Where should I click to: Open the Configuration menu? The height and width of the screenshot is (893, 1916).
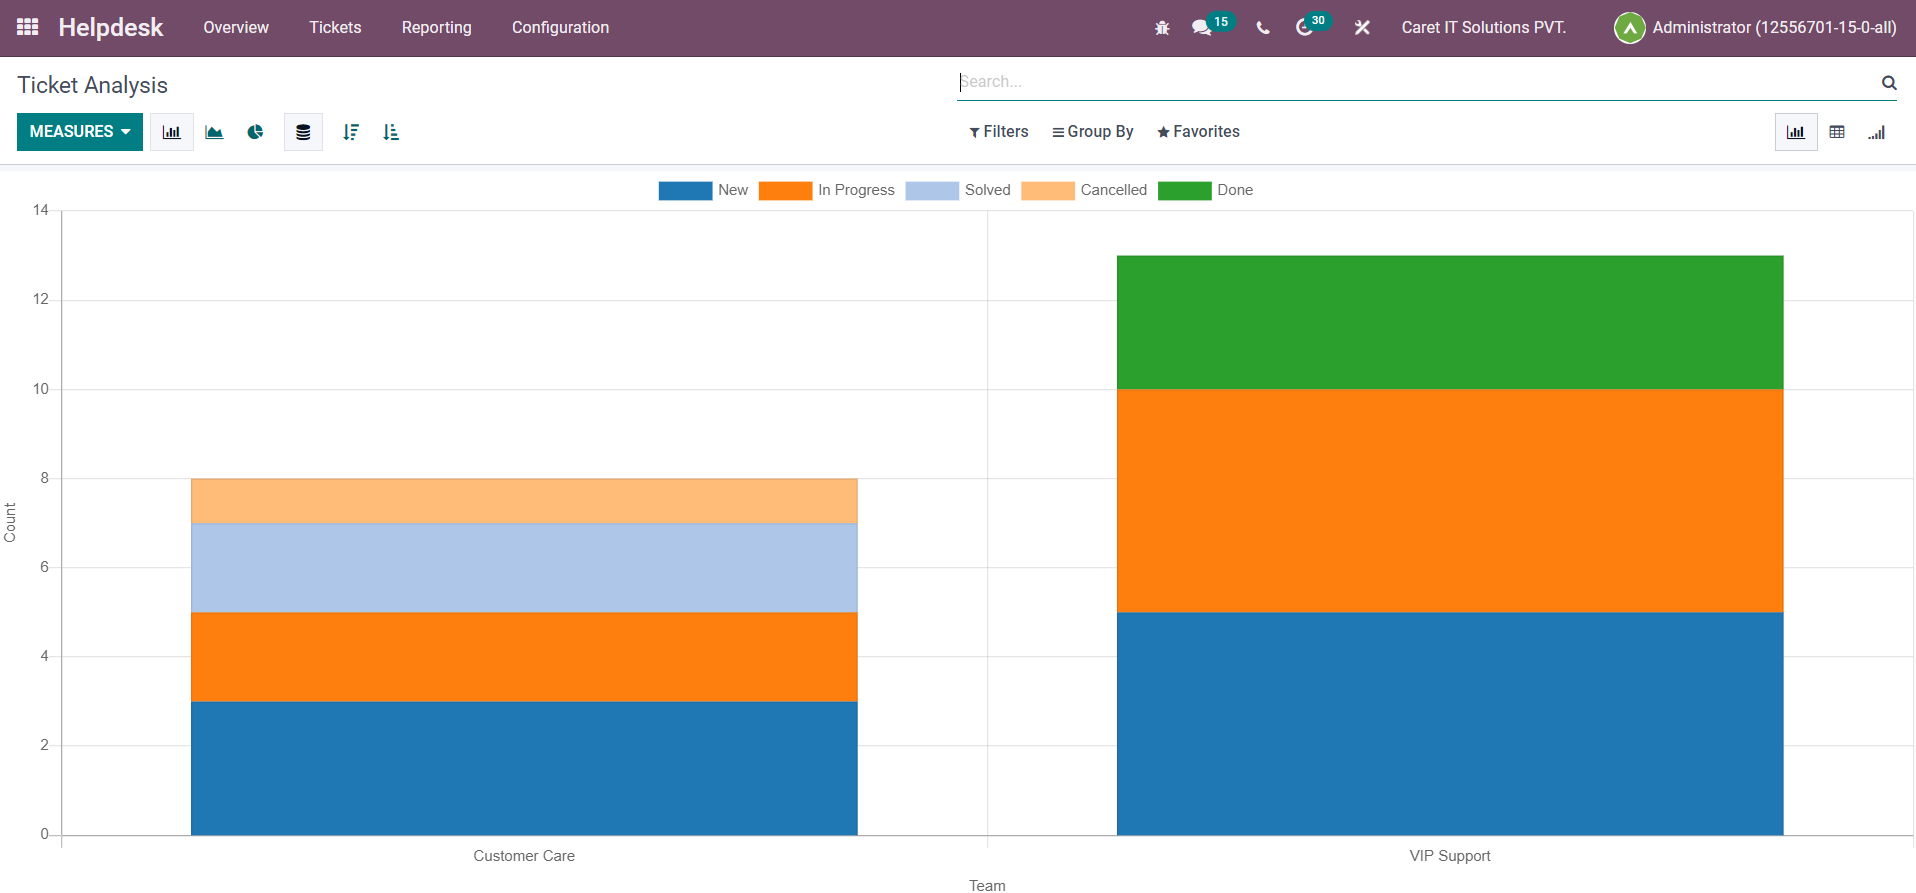[560, 28]
